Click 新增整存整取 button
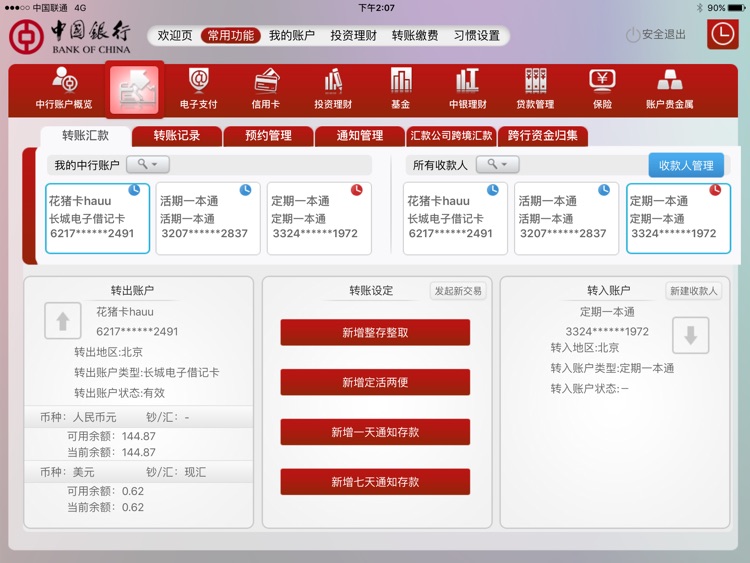Viewport: 750px width, 563px height. [375, 332]
